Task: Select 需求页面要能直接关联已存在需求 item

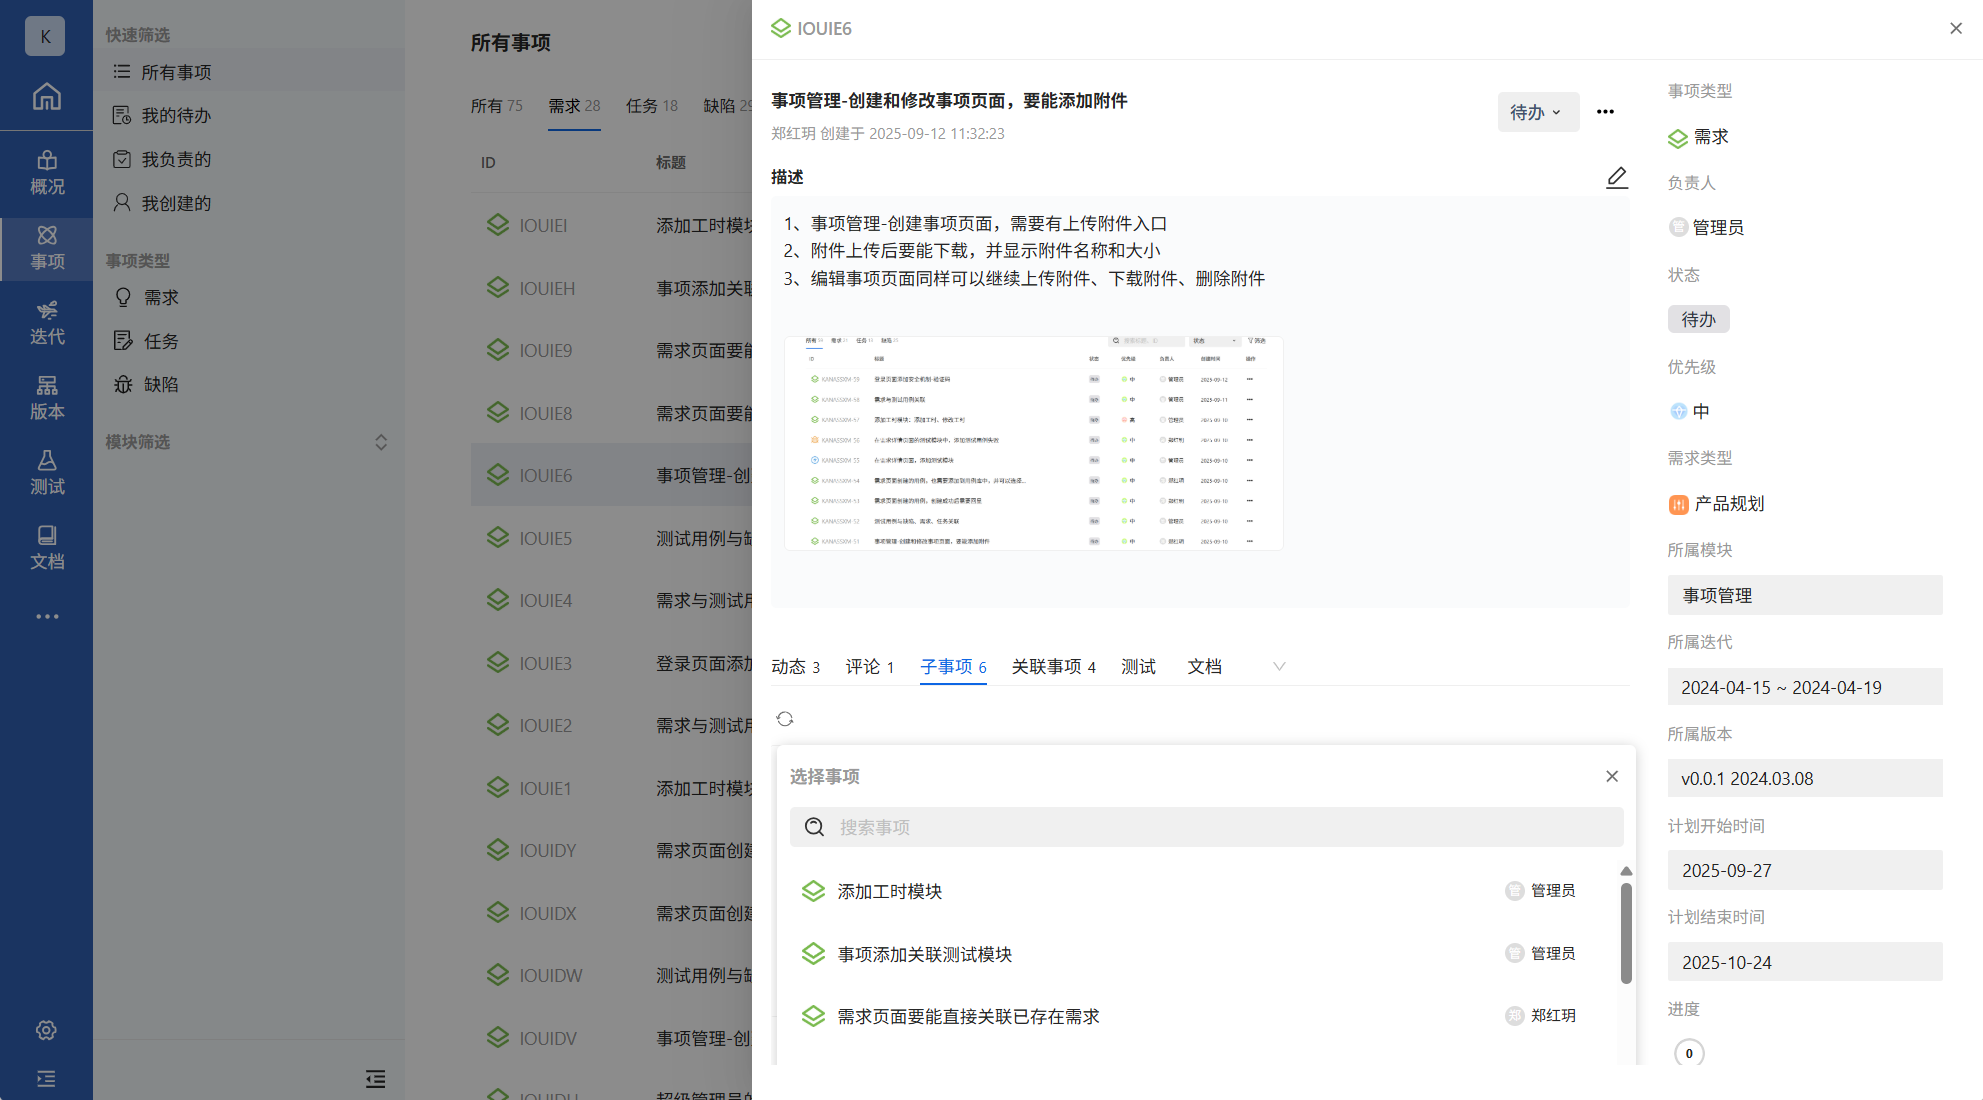Action: (x=967, y=1016)
